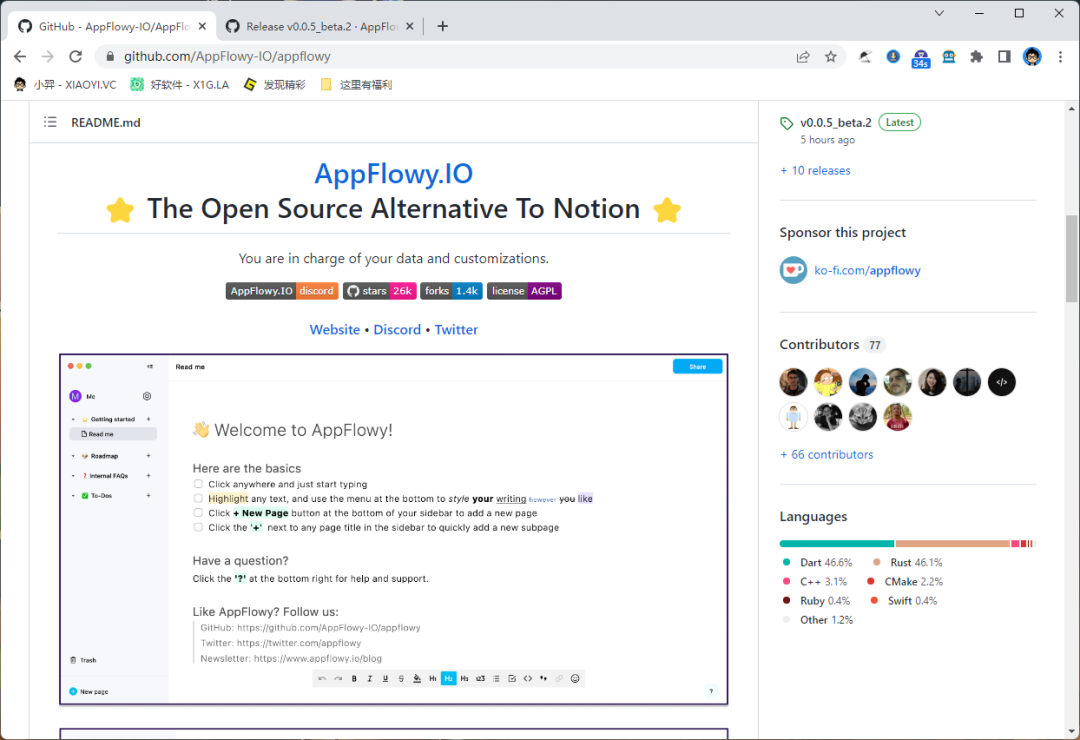Click the highlight color icon

pos(417,678)
